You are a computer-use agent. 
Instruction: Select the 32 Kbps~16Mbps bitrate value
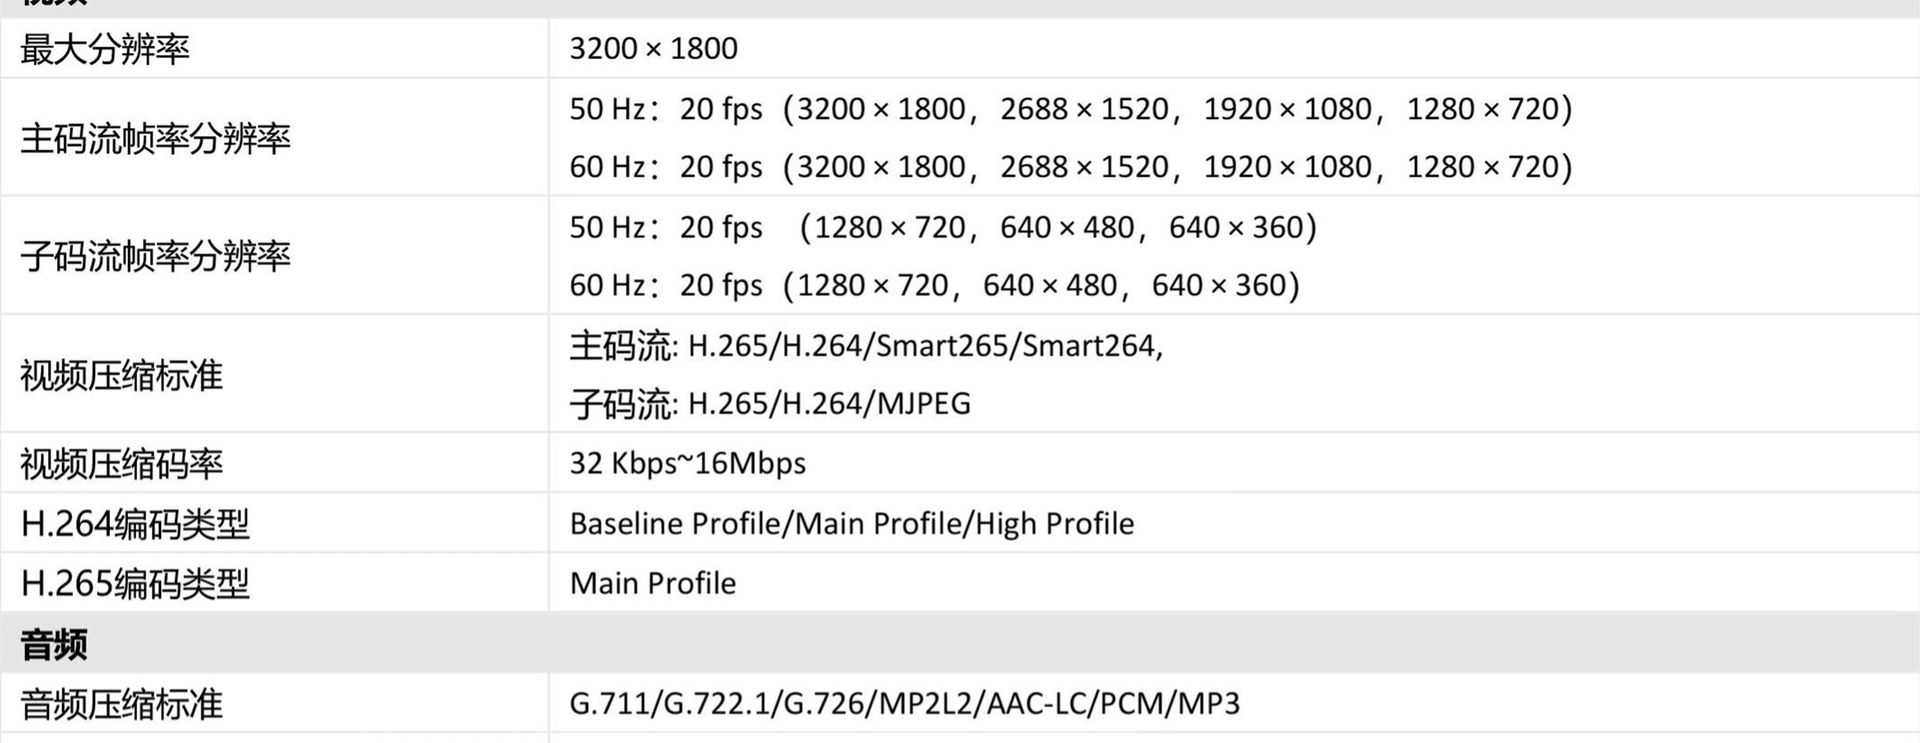pos(687,464)
